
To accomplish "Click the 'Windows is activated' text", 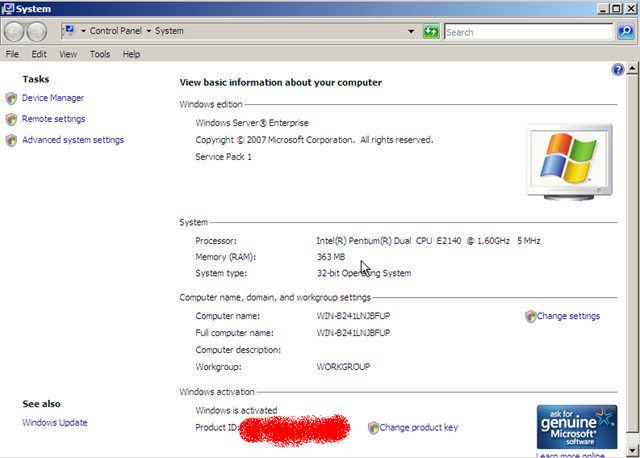I will click(236, 410).
